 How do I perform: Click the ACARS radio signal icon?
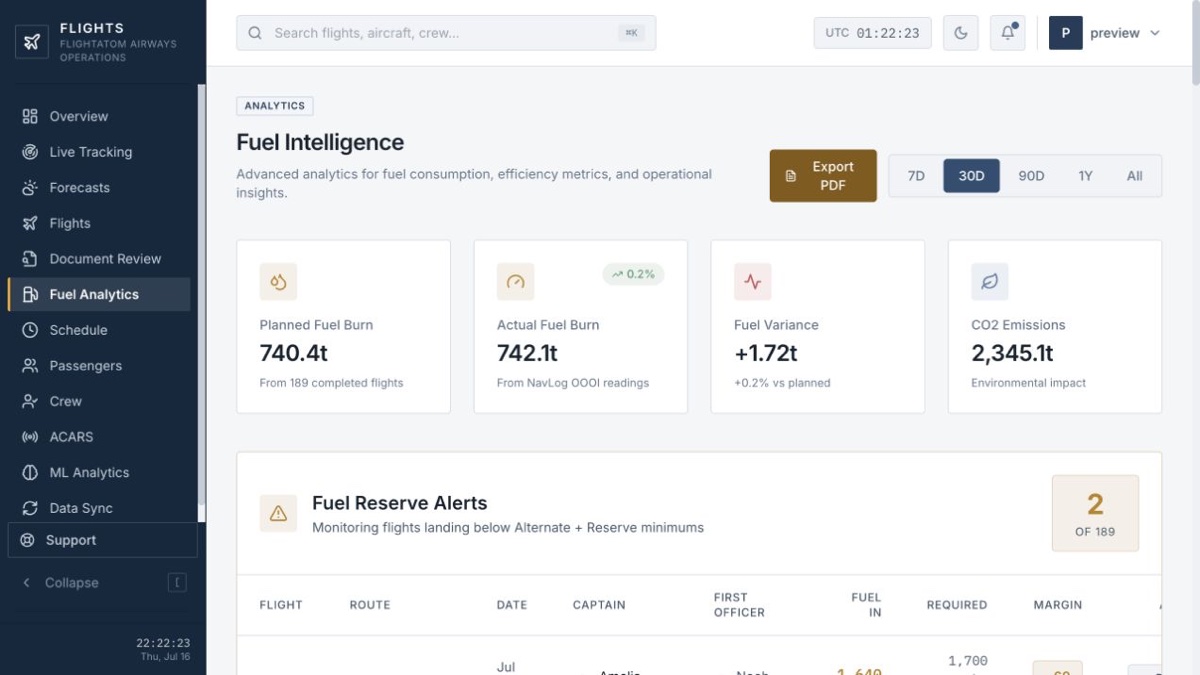point(30,437)
